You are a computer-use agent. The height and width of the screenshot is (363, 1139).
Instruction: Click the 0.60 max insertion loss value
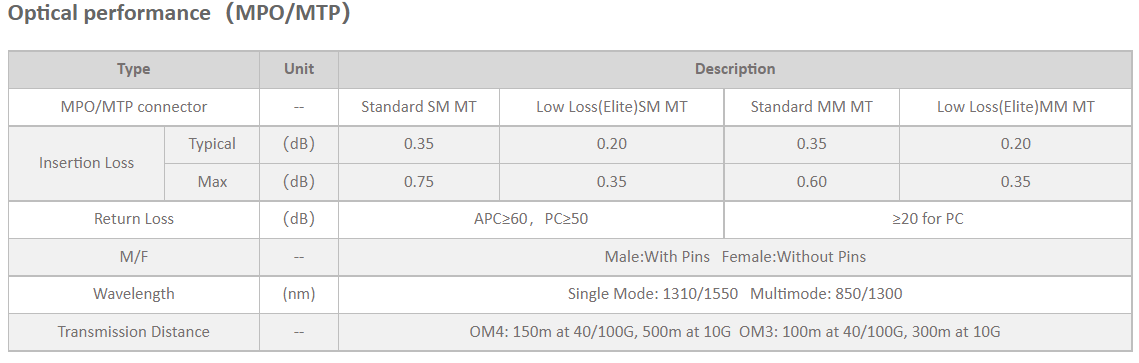click(811, 182)
